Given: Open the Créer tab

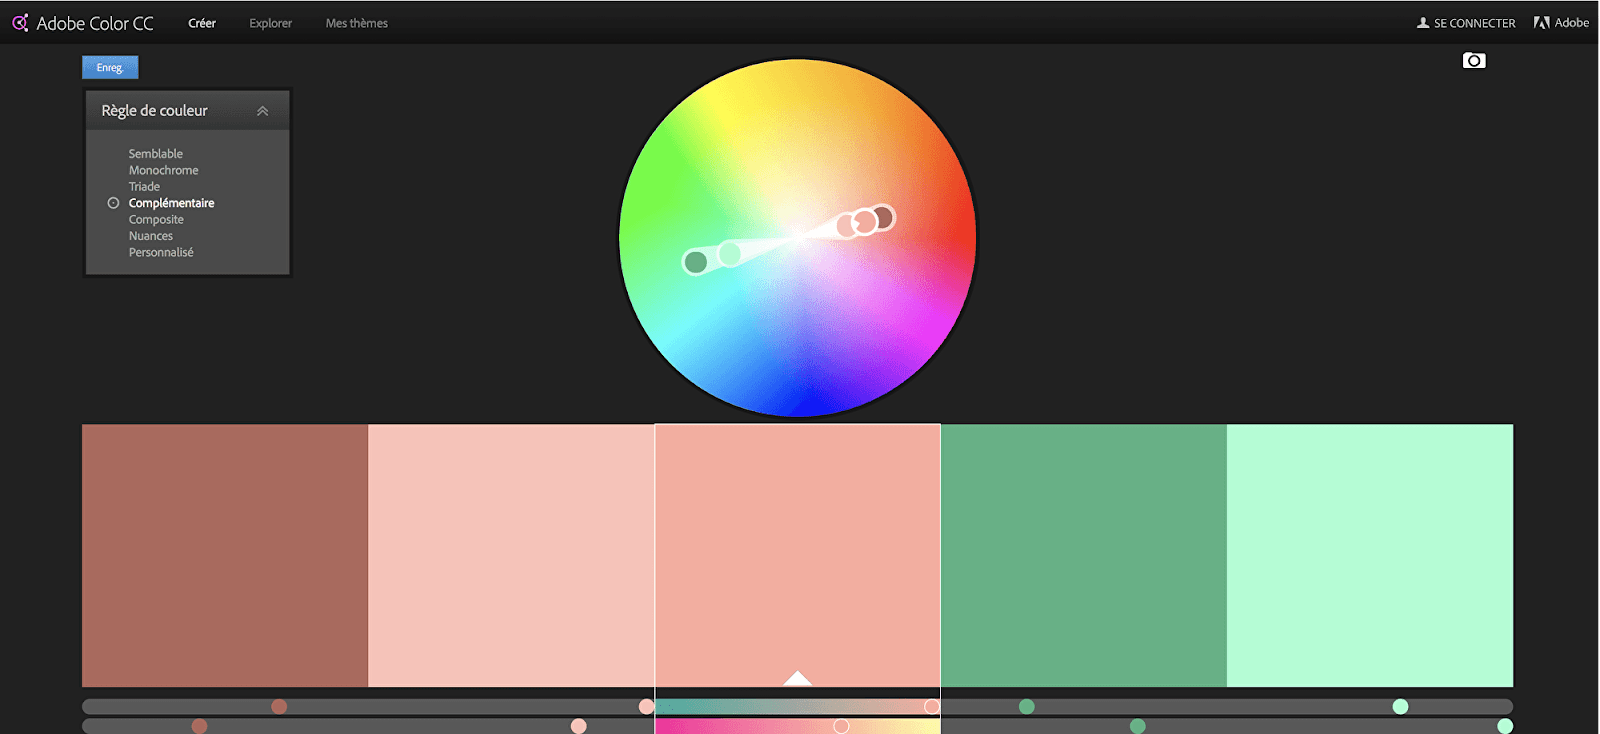Looking at the screenshot, I should (202, 23).
